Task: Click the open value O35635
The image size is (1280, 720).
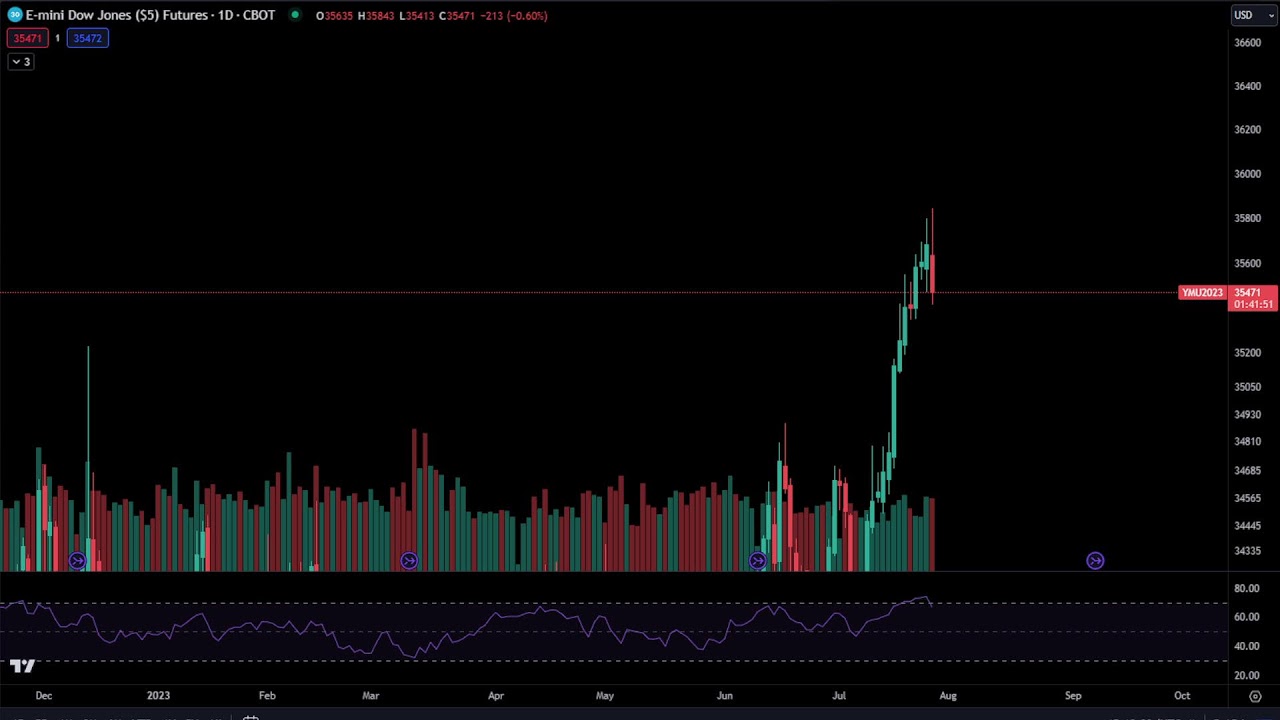Action: (x=334, y=16)
